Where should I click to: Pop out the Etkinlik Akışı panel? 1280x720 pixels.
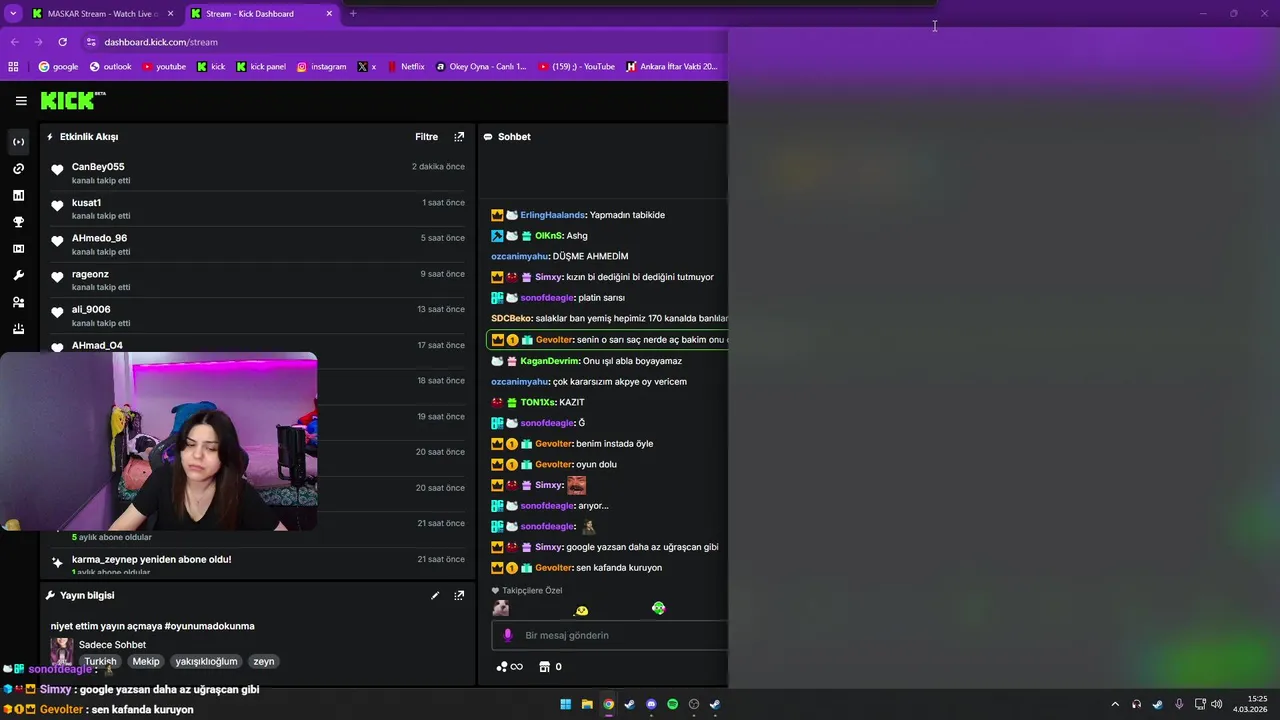pos(459,137)
